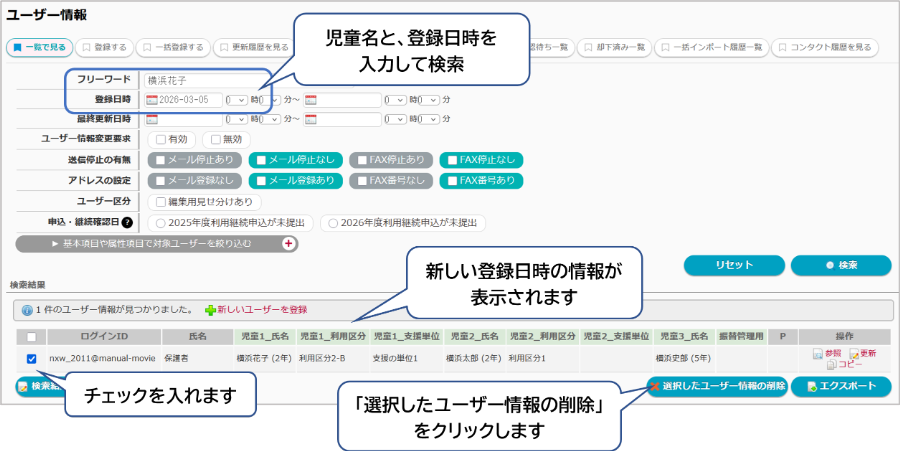
Task: Click the リセット button
Action: pos(732,265)
